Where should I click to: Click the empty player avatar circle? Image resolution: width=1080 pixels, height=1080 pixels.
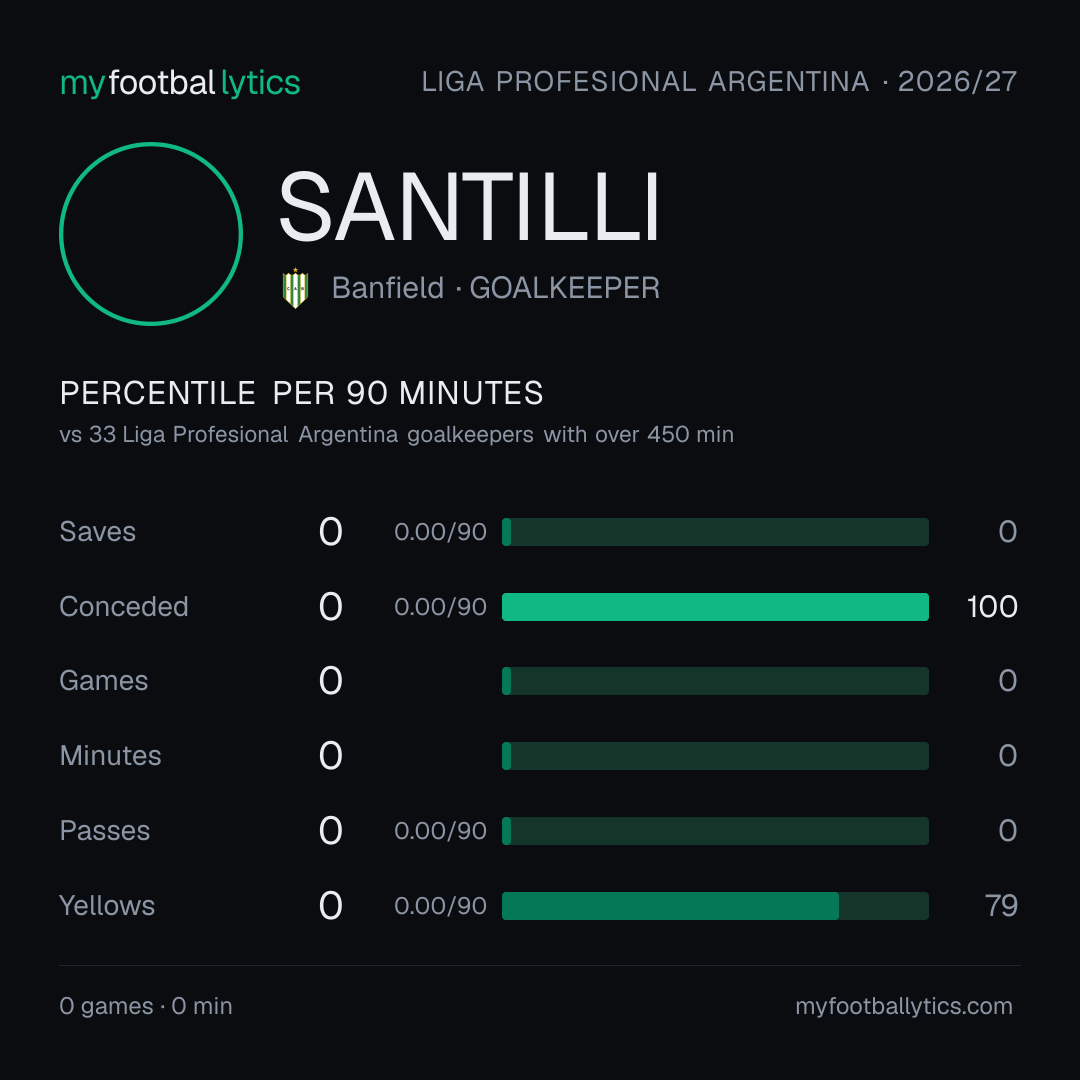click(151, 233)
